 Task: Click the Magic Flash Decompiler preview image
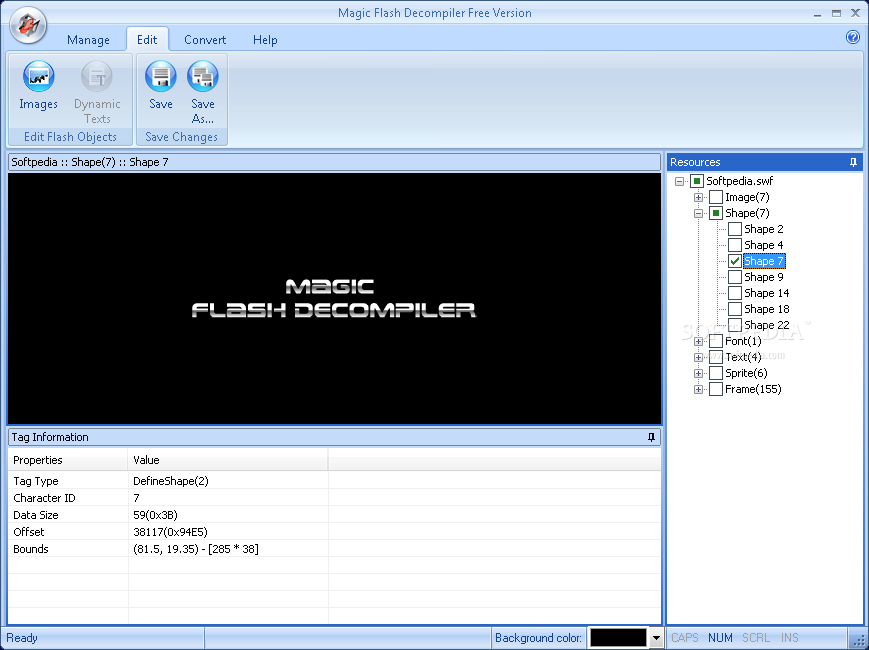click(x=334, y=299)
